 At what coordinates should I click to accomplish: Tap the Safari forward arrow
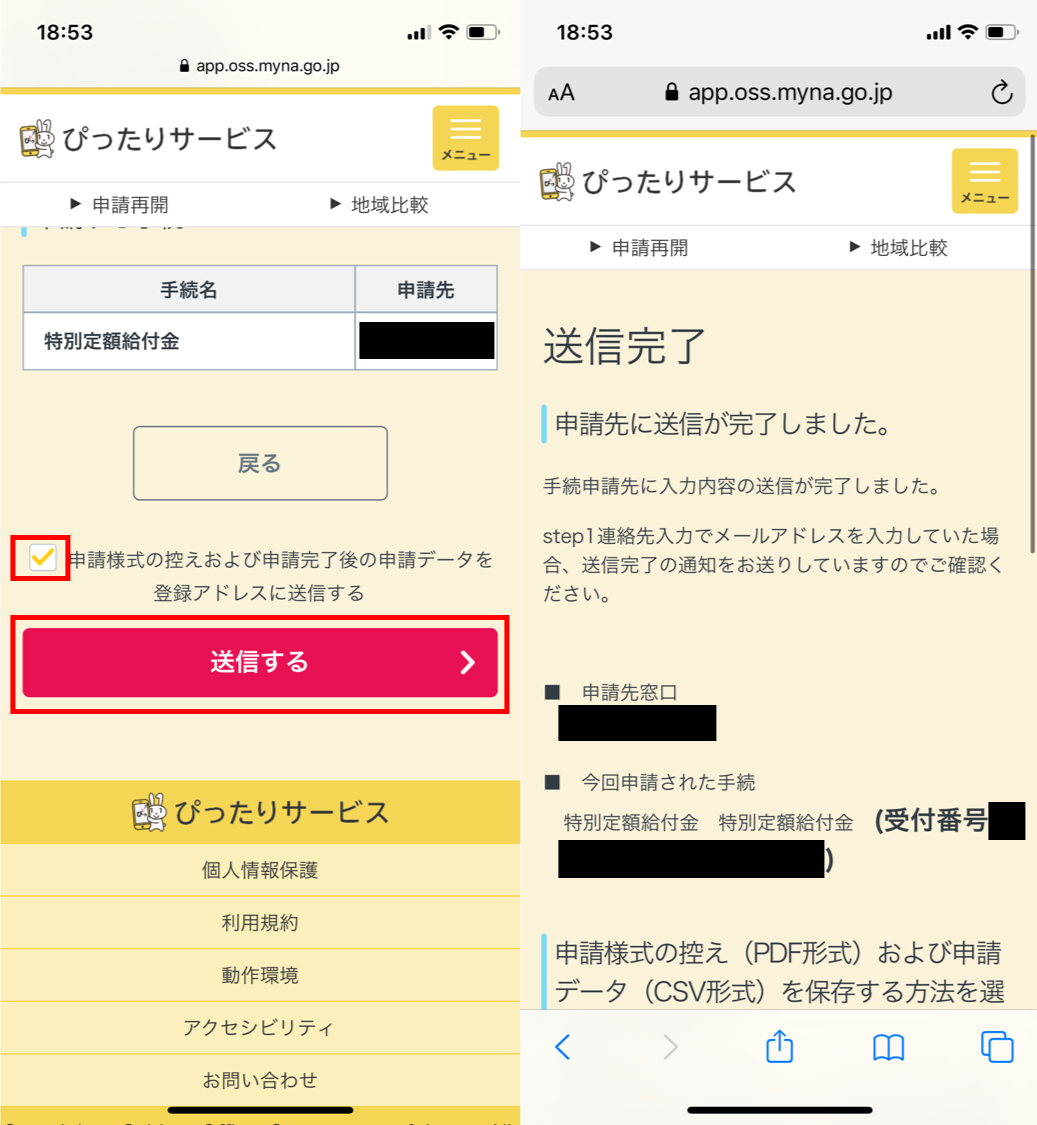click(670, 1047)
